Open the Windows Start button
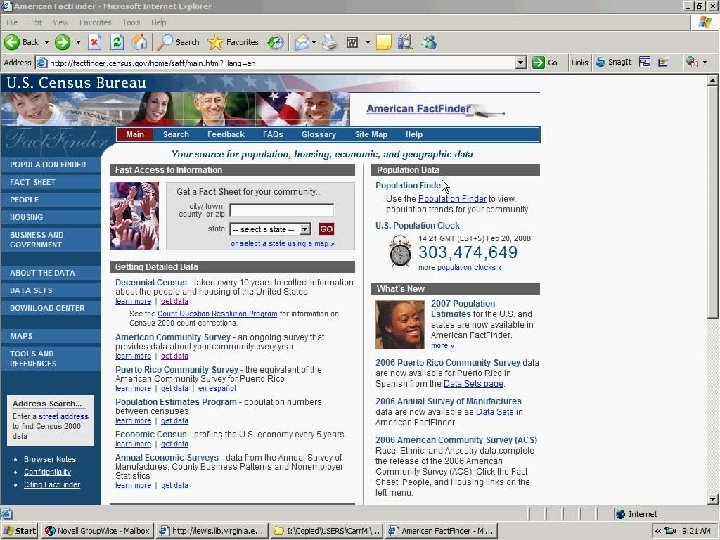The width and height of the screenshot is (720, 540). [20, 531]
